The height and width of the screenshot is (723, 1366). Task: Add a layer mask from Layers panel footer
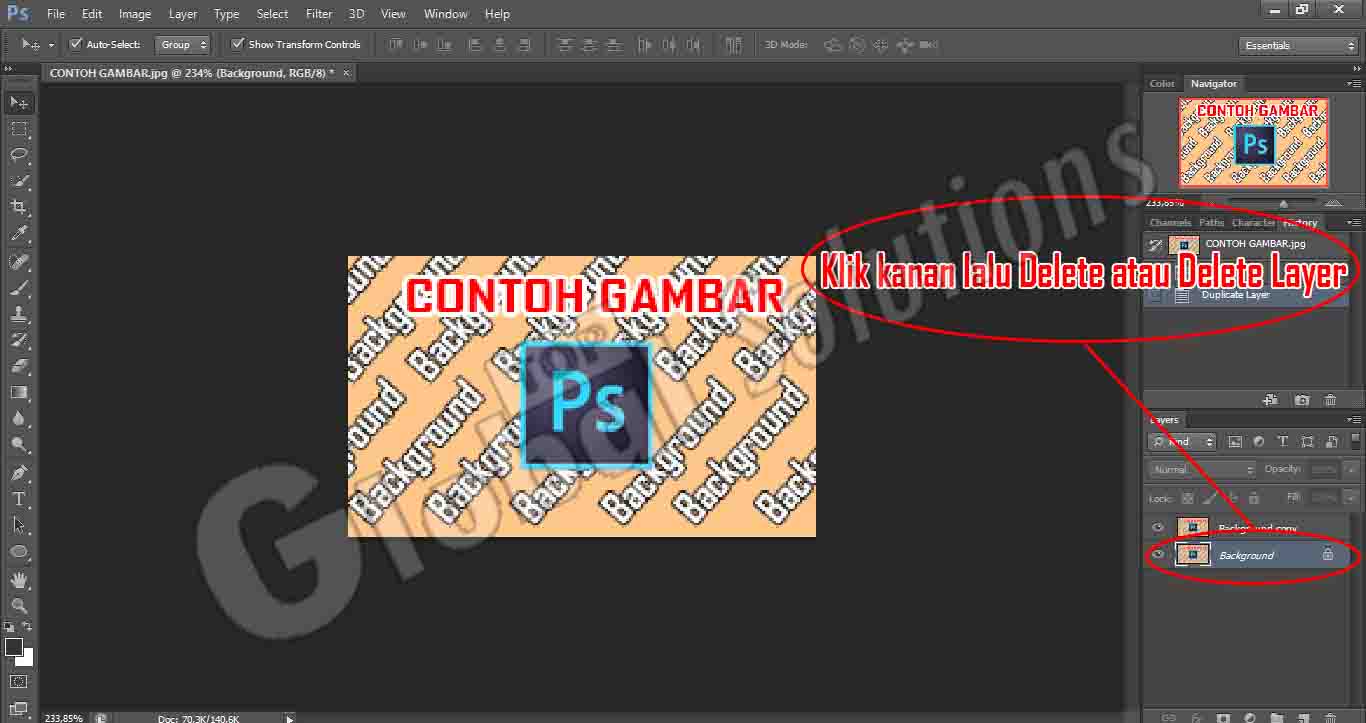[1222, 717]
